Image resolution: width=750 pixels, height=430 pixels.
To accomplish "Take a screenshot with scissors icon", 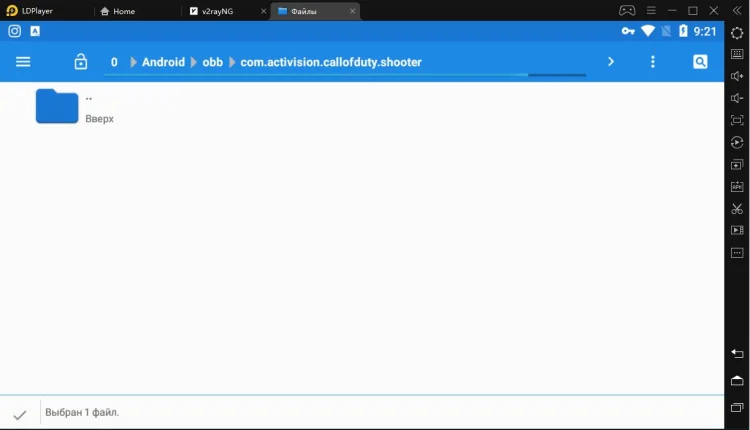I will (x=737, y=209).
